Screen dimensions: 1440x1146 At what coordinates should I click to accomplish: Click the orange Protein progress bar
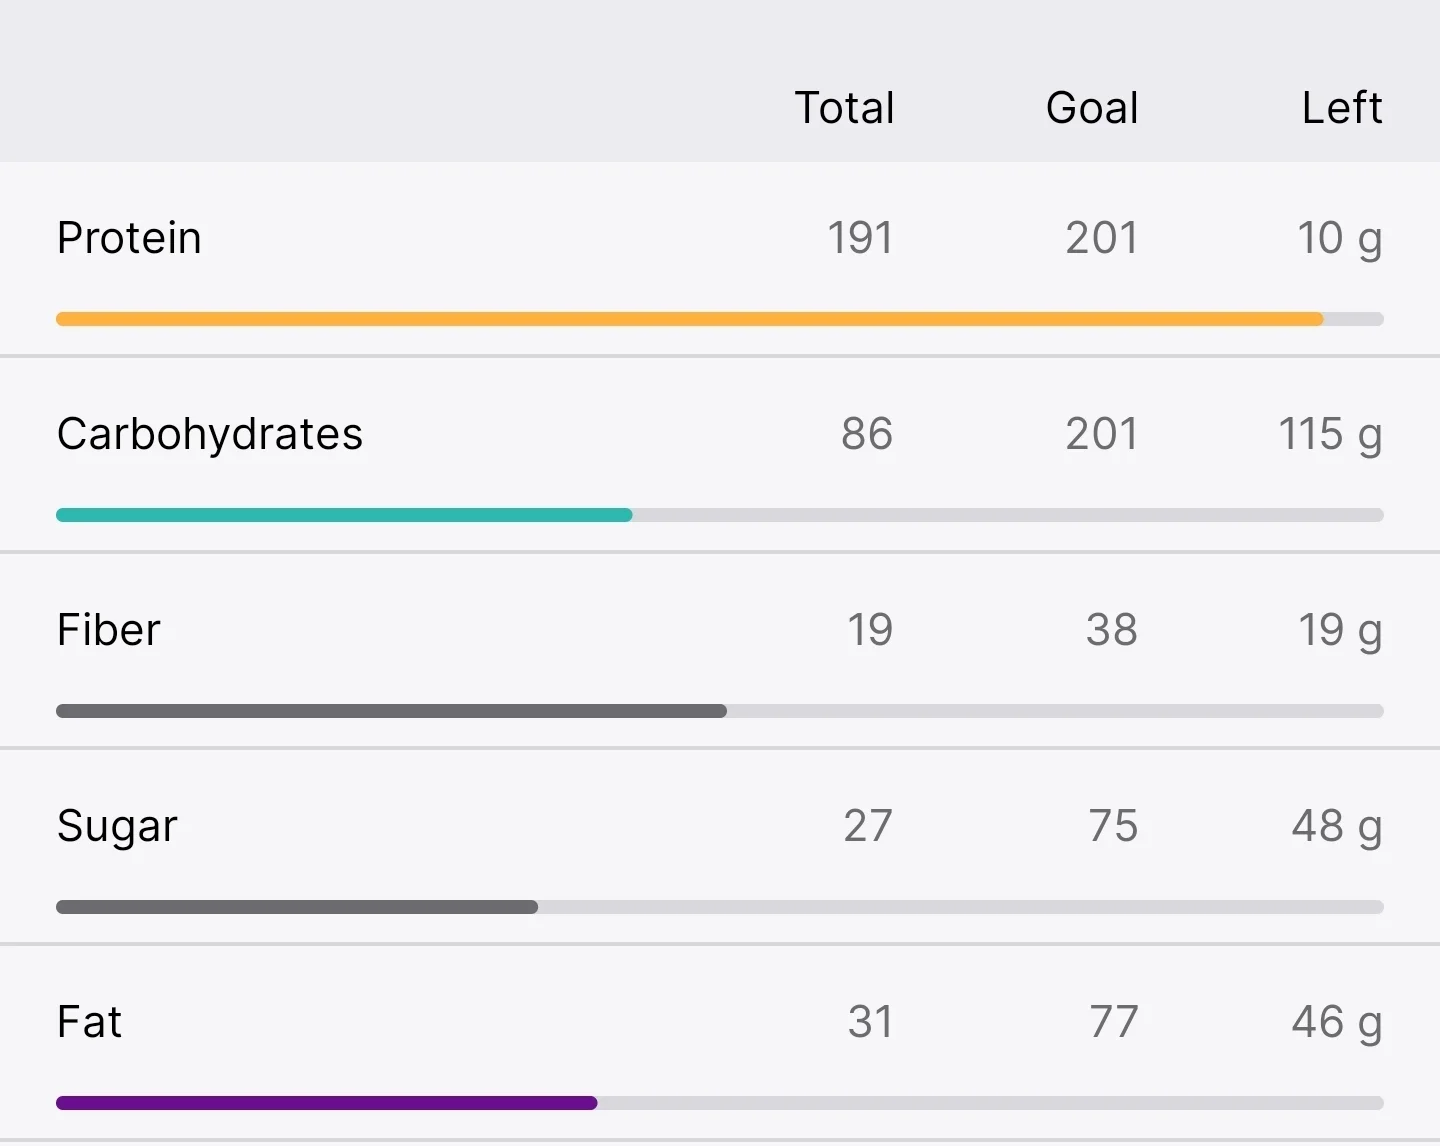pos(720,319)
